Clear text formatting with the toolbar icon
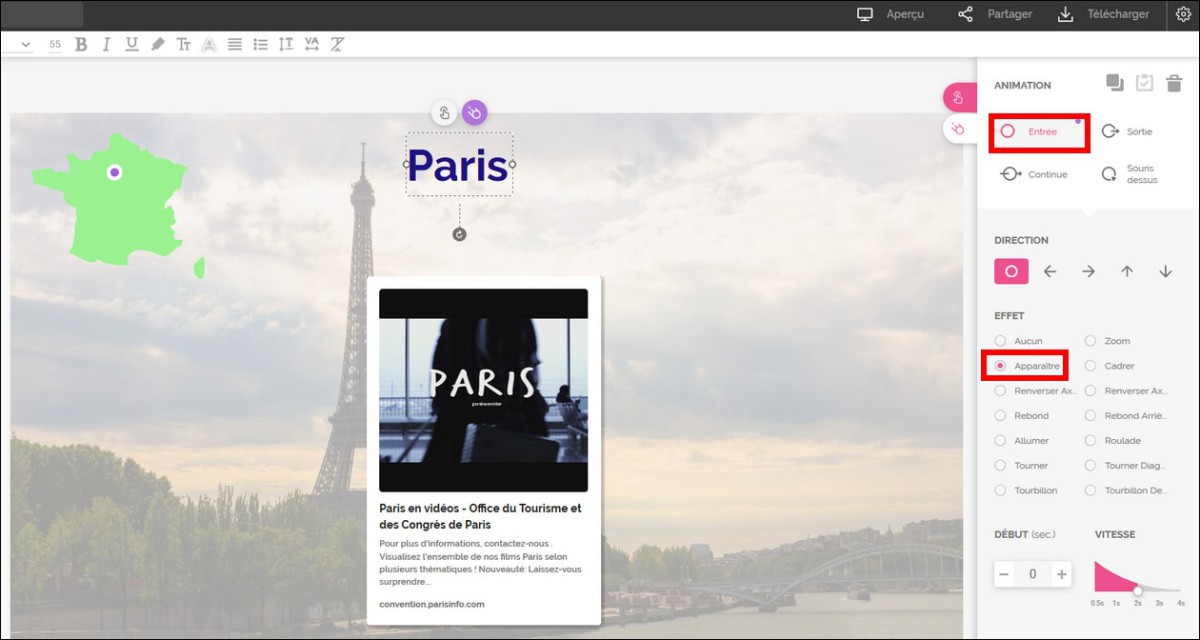1200x640 pixels. (x=337, y=44)
